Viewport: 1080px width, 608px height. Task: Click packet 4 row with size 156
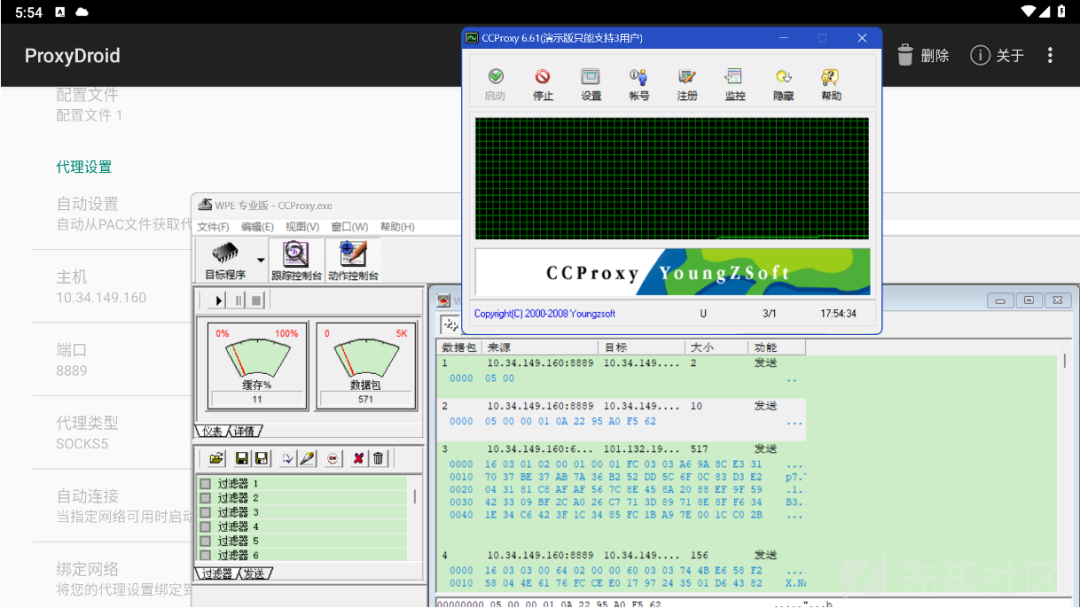pos(620,555)
